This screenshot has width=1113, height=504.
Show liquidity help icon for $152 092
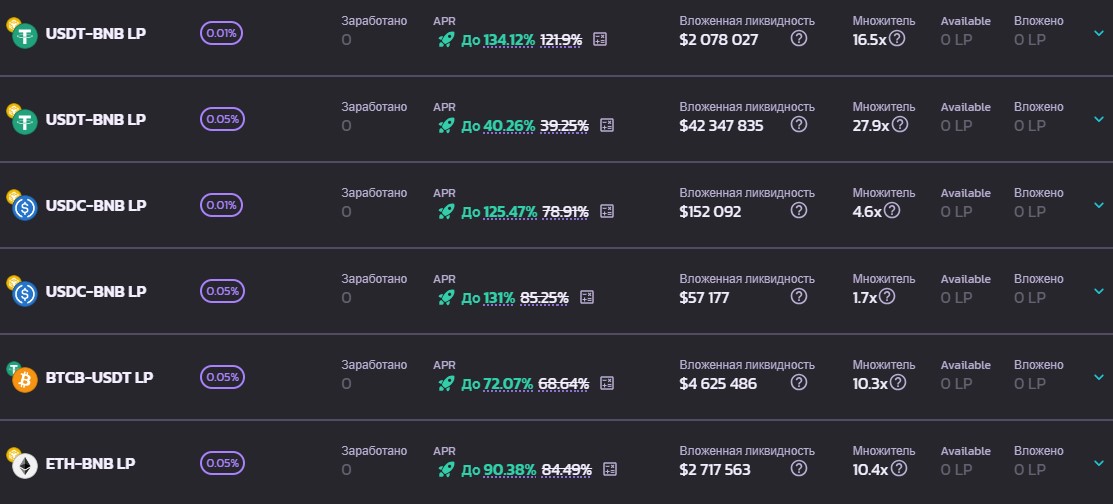point(799,211)
